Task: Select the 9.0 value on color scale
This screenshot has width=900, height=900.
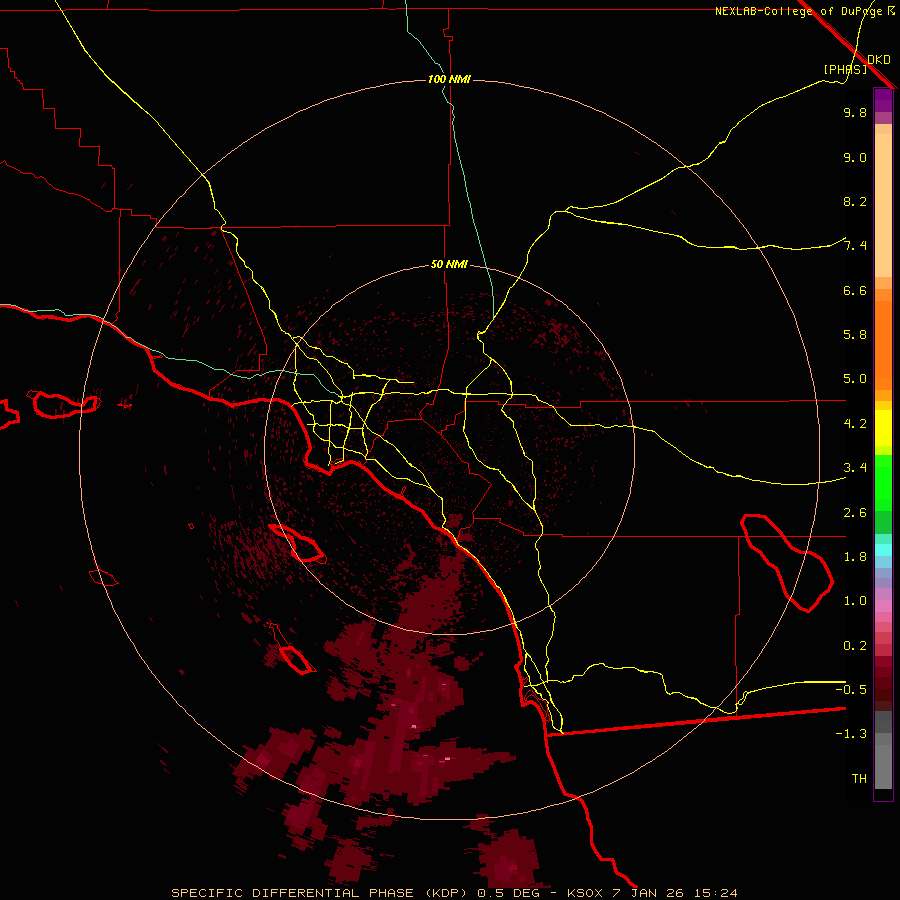Action: pyautogui.click(x=855, y=157)
